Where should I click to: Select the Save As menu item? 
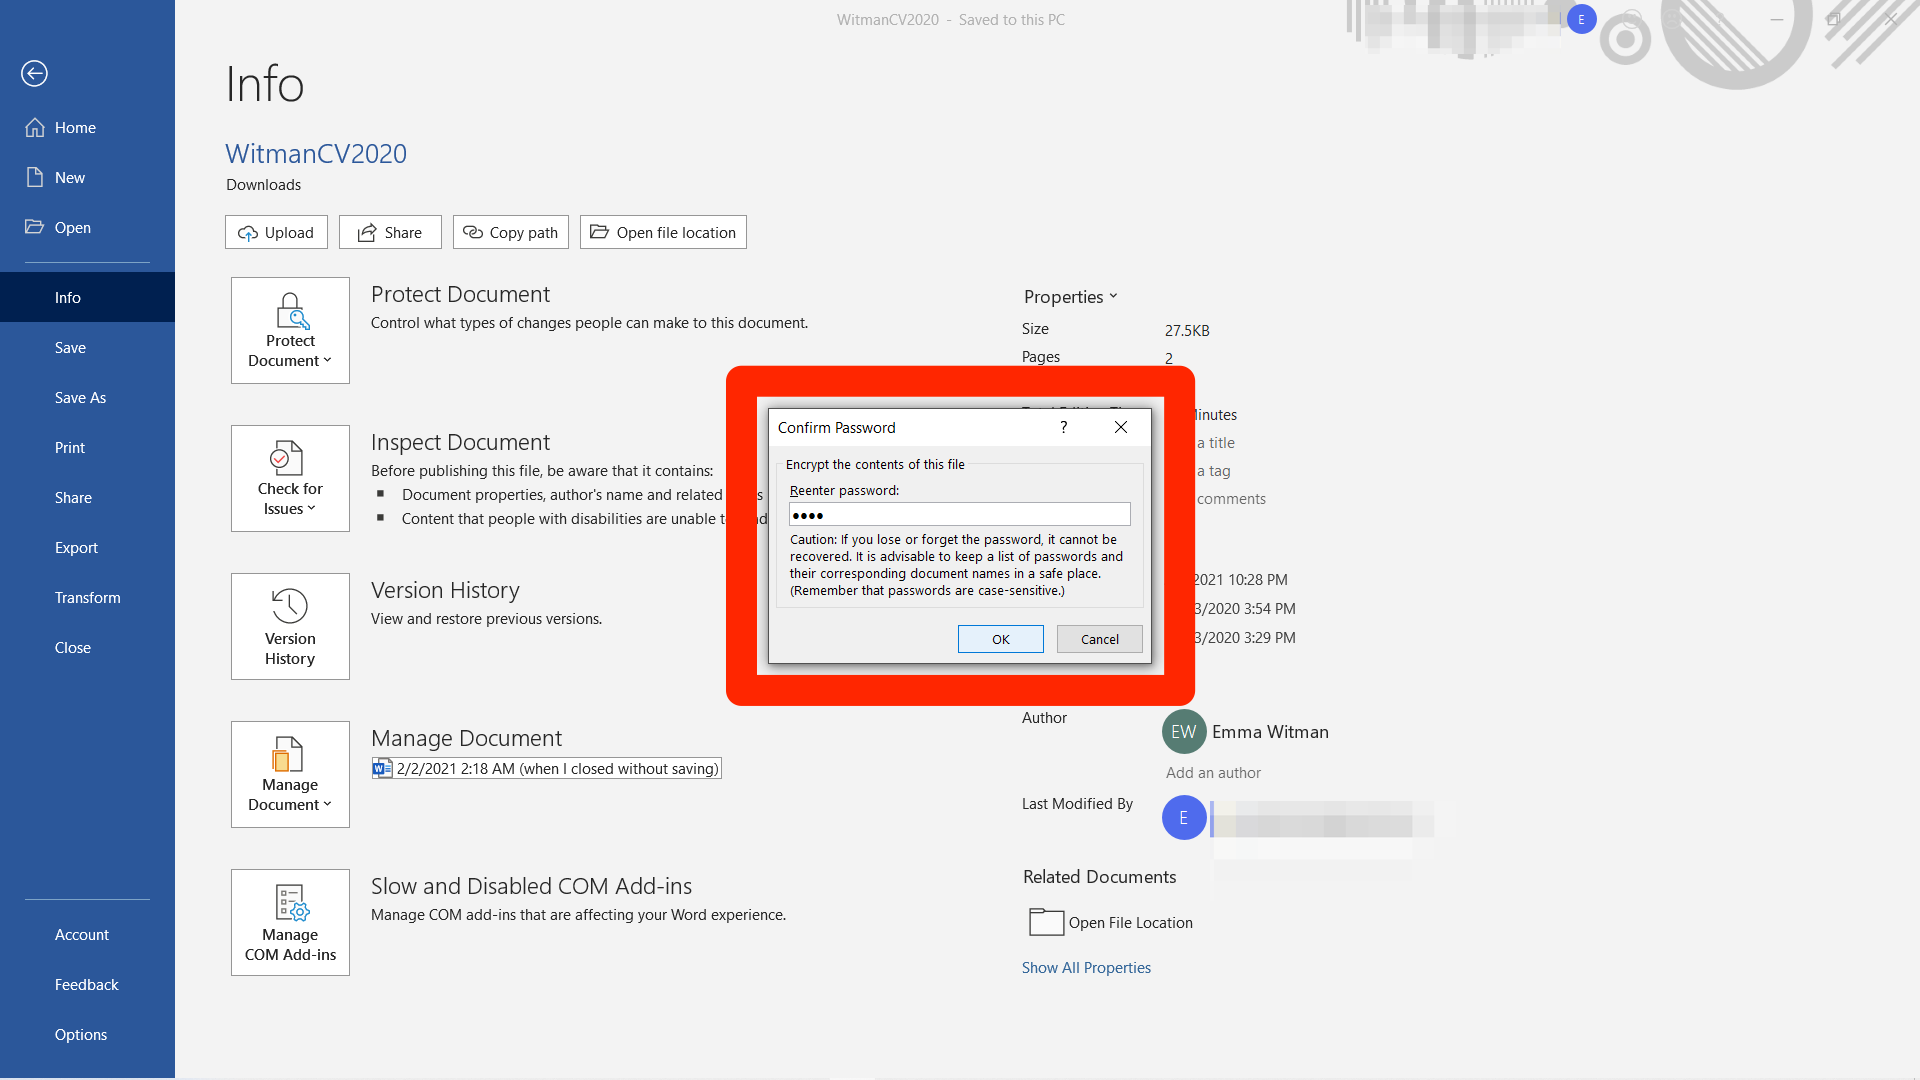[x=79, y=397]
